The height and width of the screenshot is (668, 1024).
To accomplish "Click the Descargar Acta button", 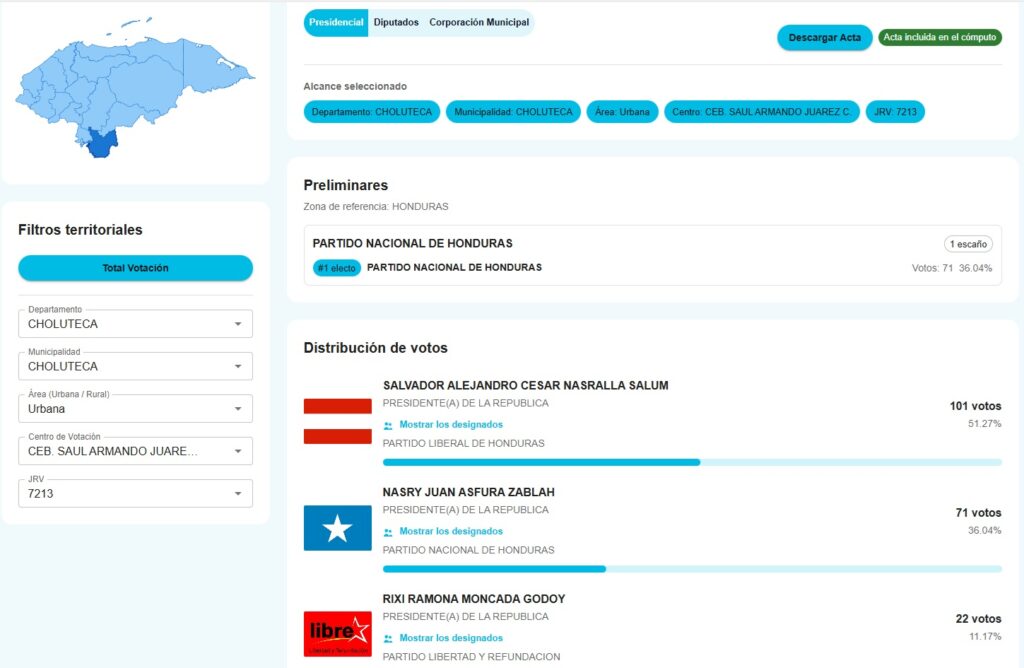I will [824, 38].
